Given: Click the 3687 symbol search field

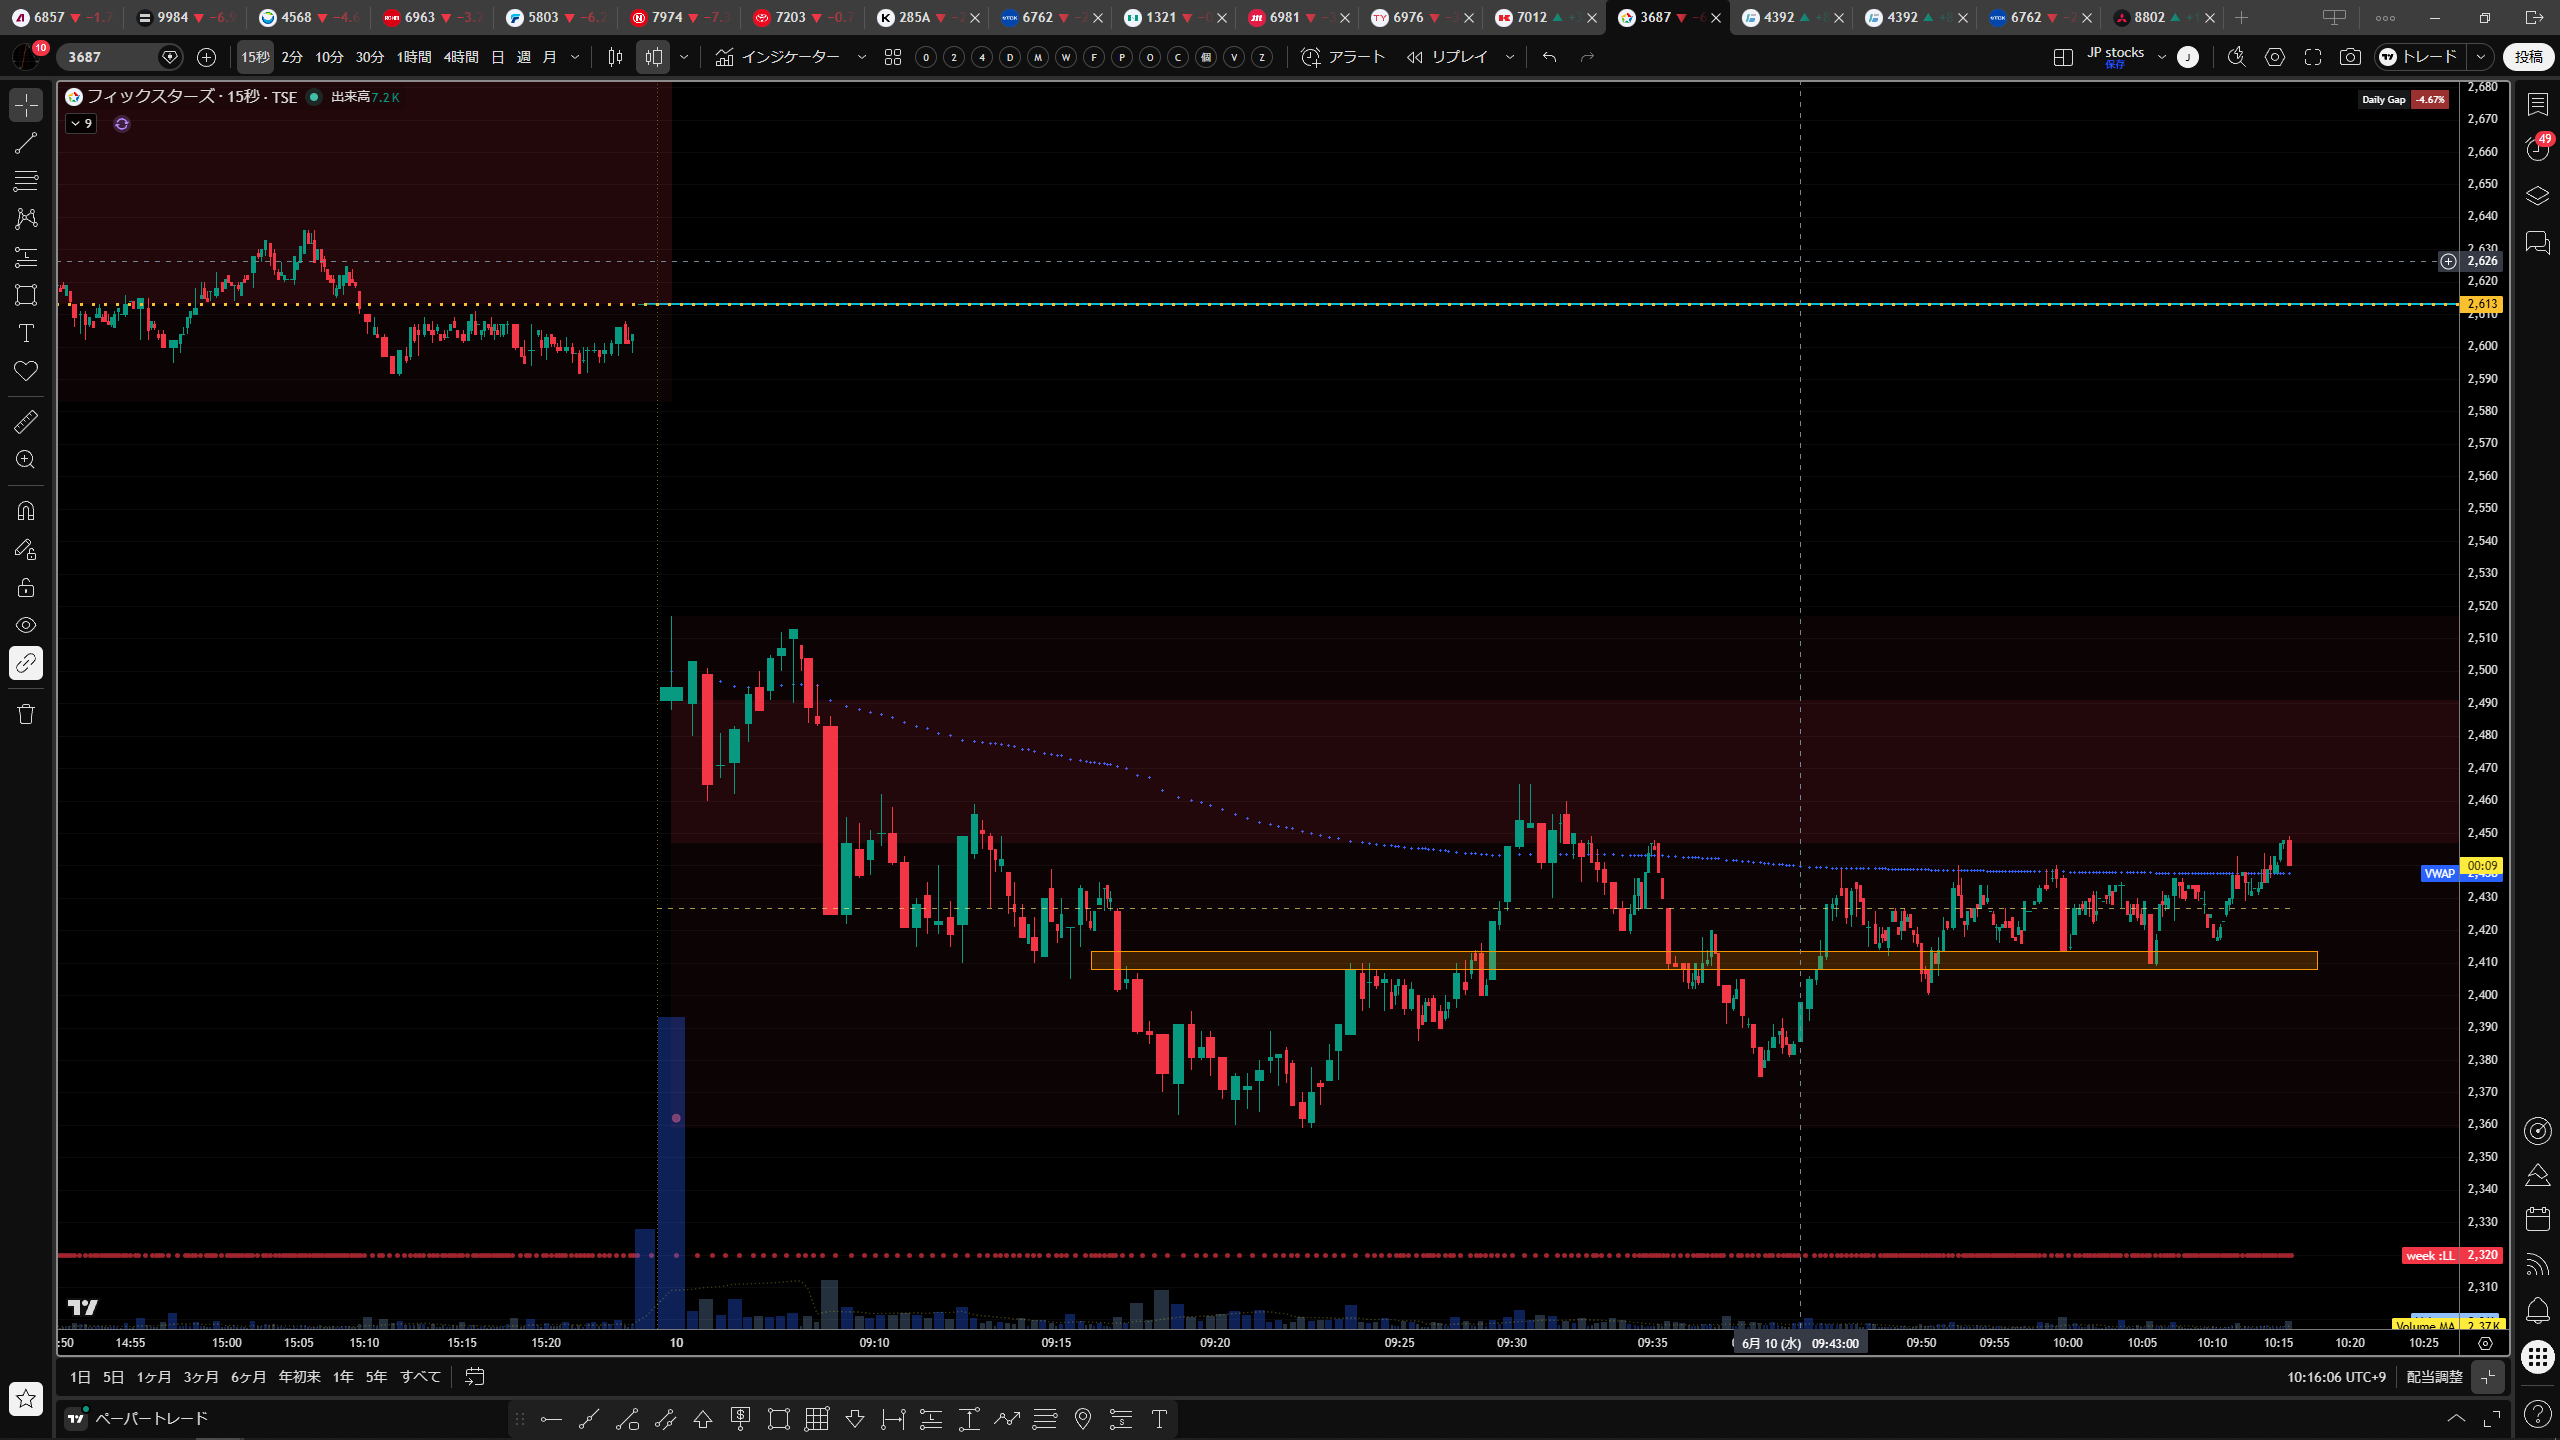Looking at the screenshot, I should 110,57.
